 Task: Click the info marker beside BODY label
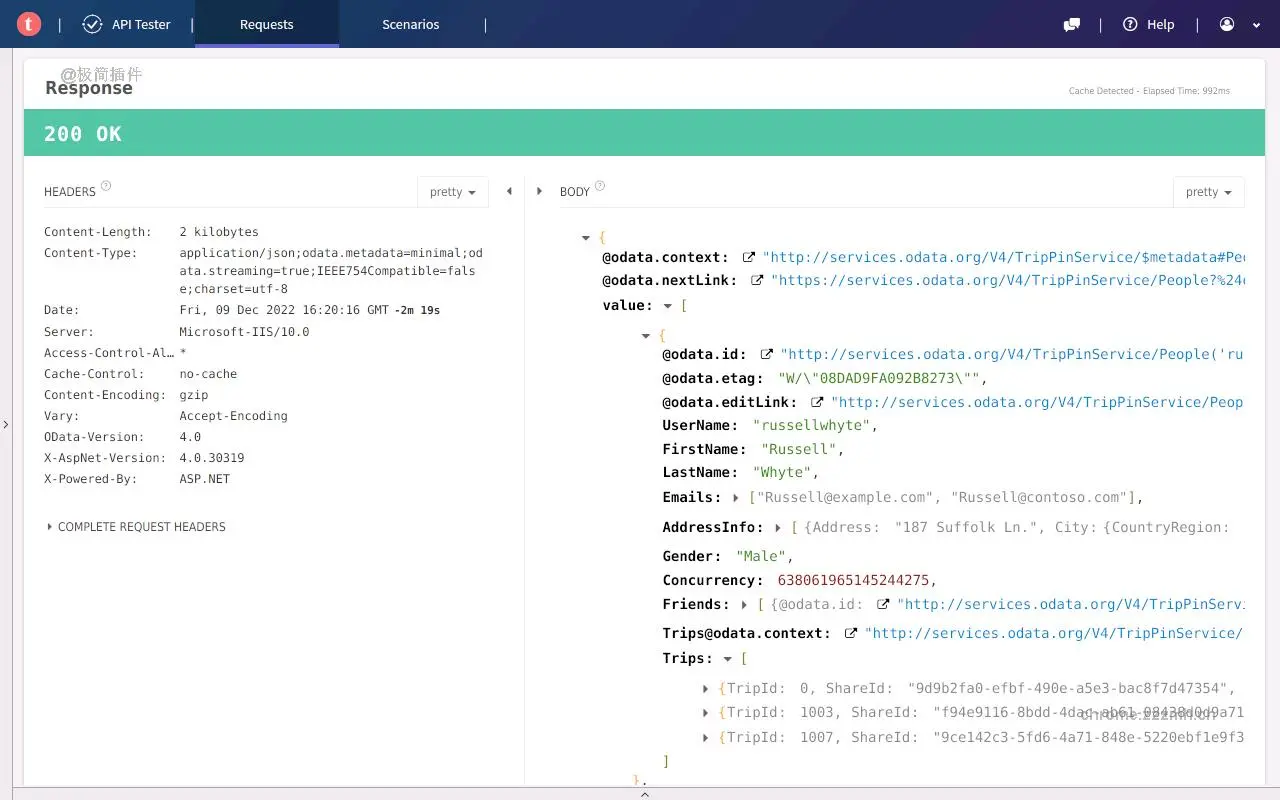coord(599,185)
